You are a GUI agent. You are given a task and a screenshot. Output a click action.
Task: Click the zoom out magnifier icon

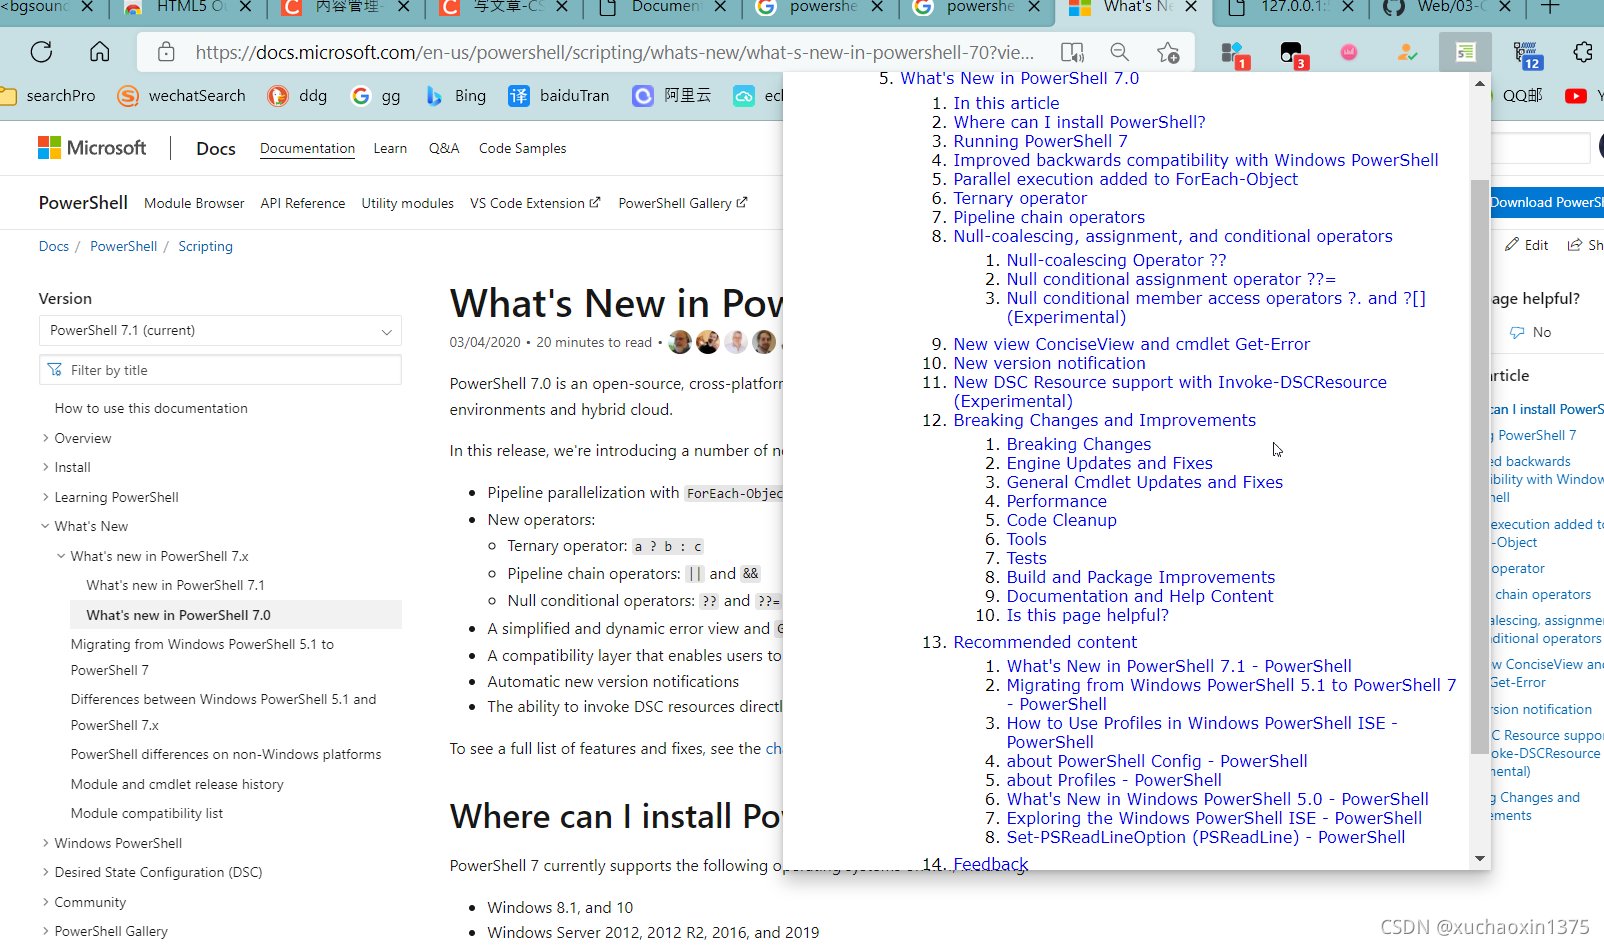click(1120, 52)
